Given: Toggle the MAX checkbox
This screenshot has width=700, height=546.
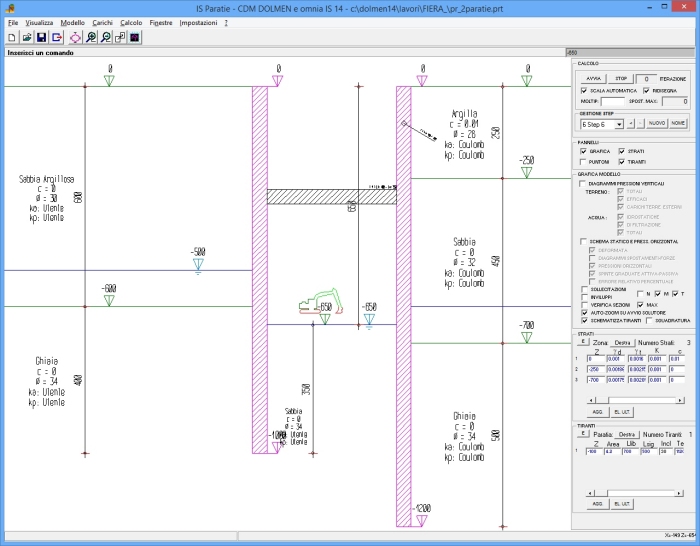Looking at the screenshot, I should pyautogui.click(x=641, y=305).
